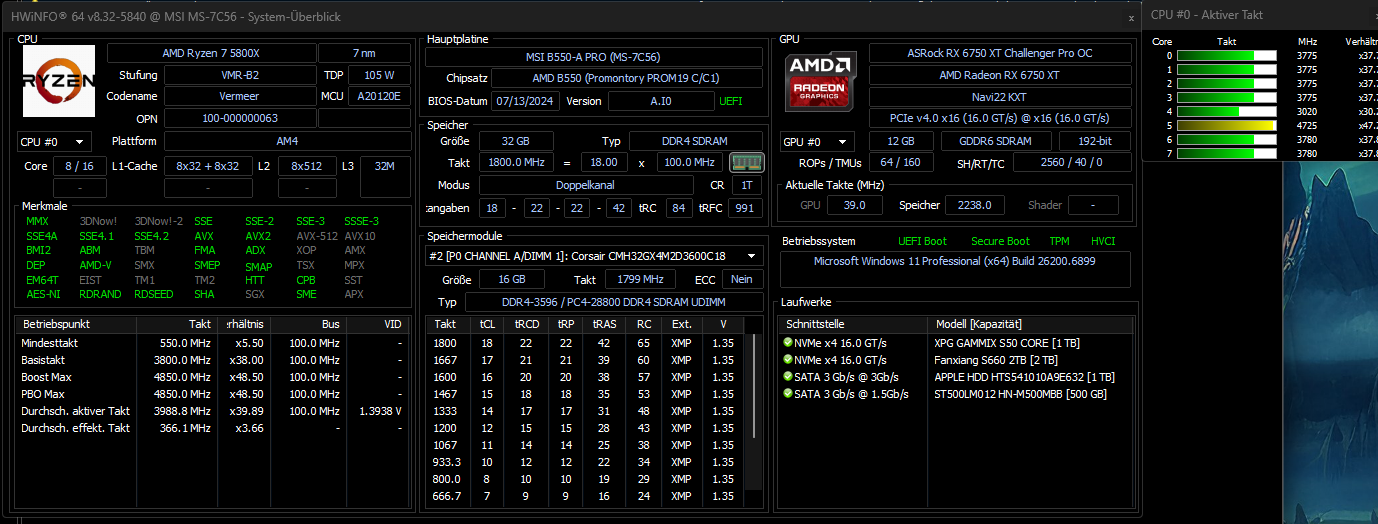Click the AMD Ryzen 7 5800X name field
The width and height of the screenshot is (1378, 524).
coord(211,53)
